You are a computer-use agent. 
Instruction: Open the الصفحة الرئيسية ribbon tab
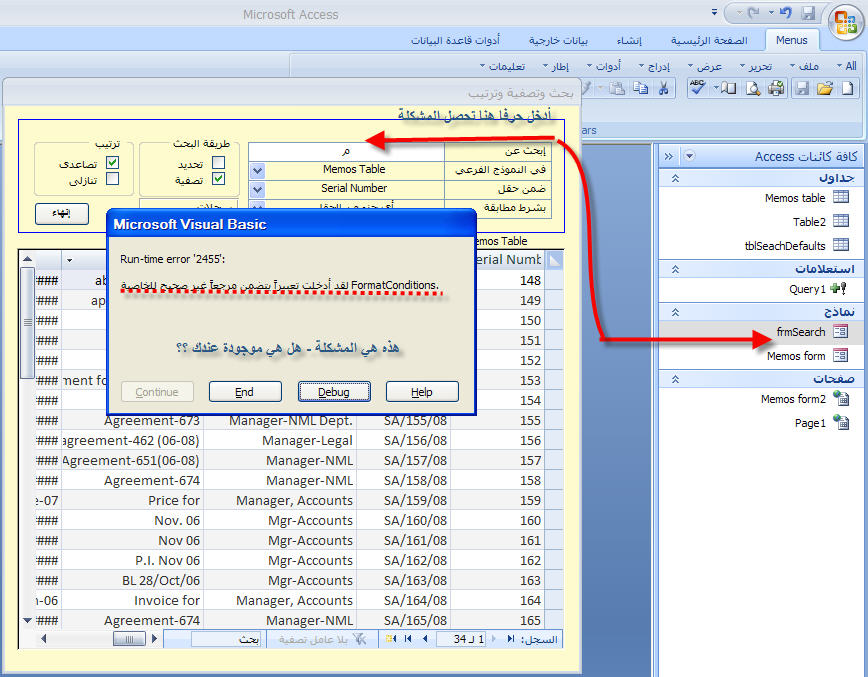click(x=709, y=40)
